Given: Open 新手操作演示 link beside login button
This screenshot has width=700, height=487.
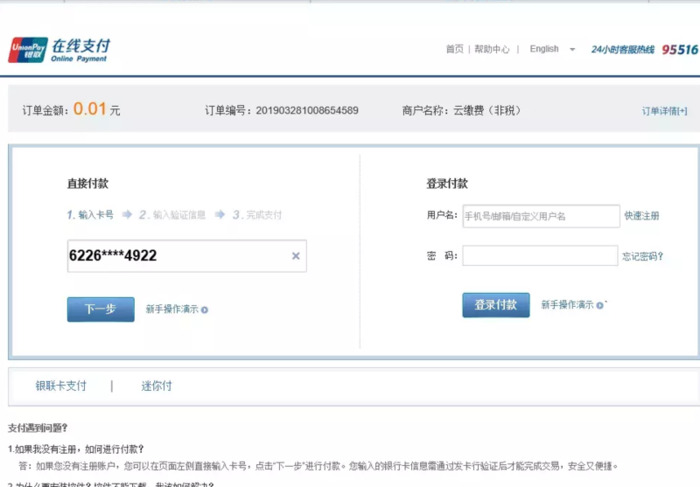Looking at the screenshot, I should click(x=567, y=304).
